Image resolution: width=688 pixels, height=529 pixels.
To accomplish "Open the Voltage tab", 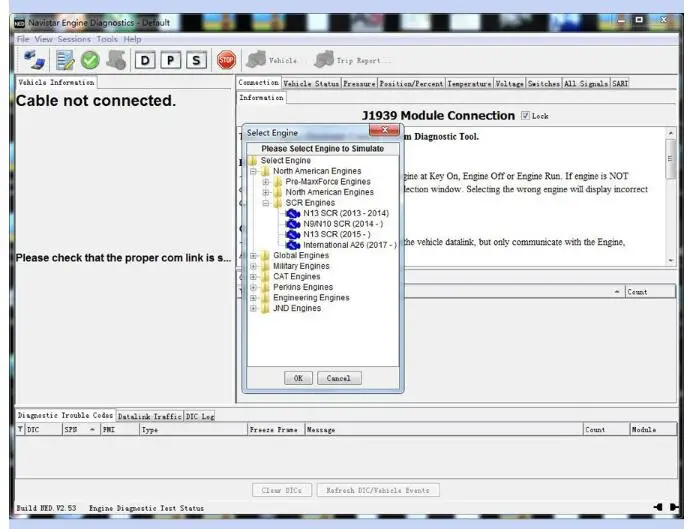I will coord(509,83).
